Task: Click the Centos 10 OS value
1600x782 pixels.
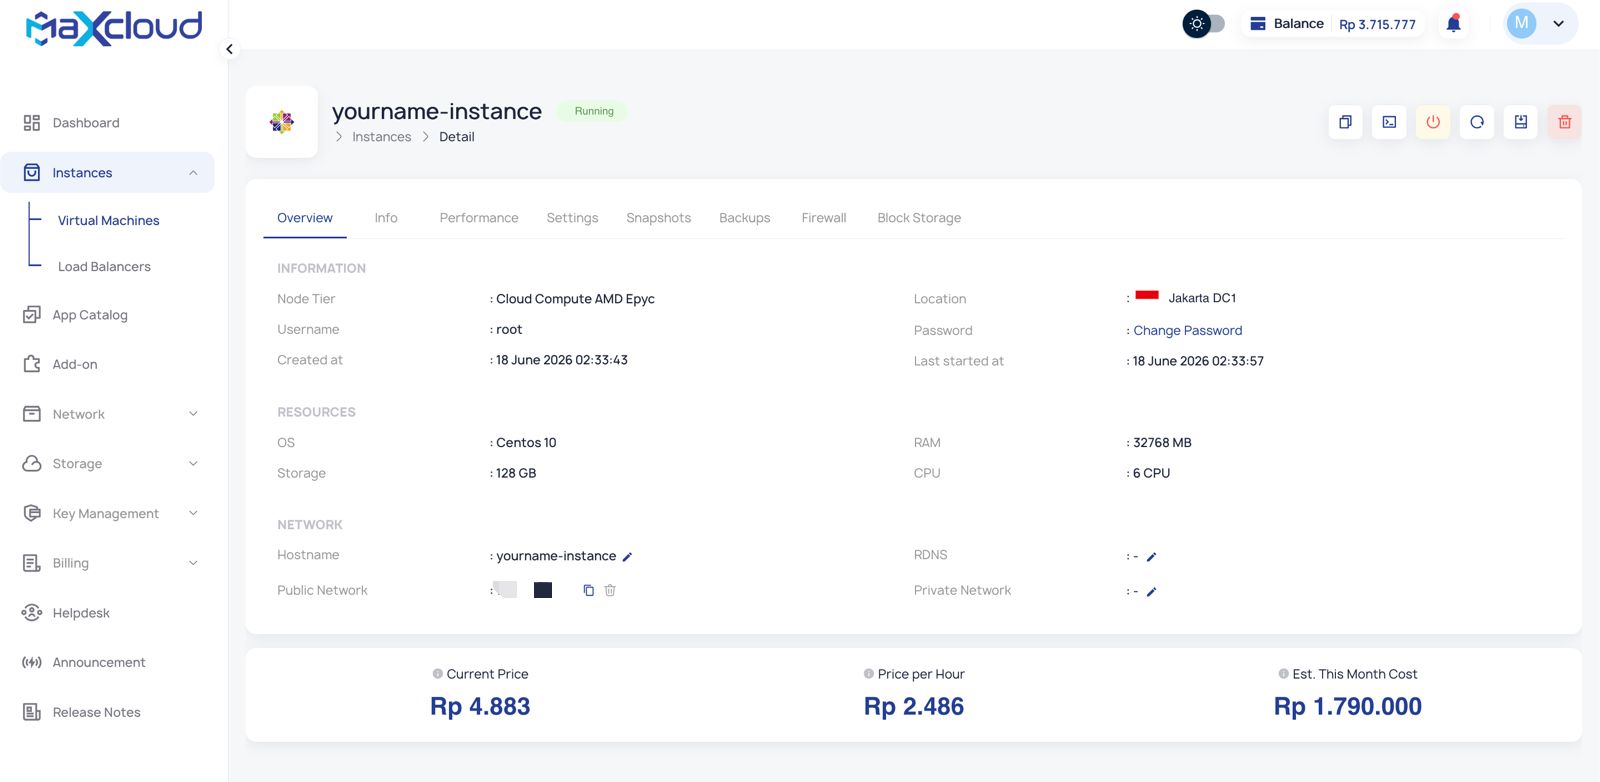Action: pyautogui.click(x=526, y=443)
